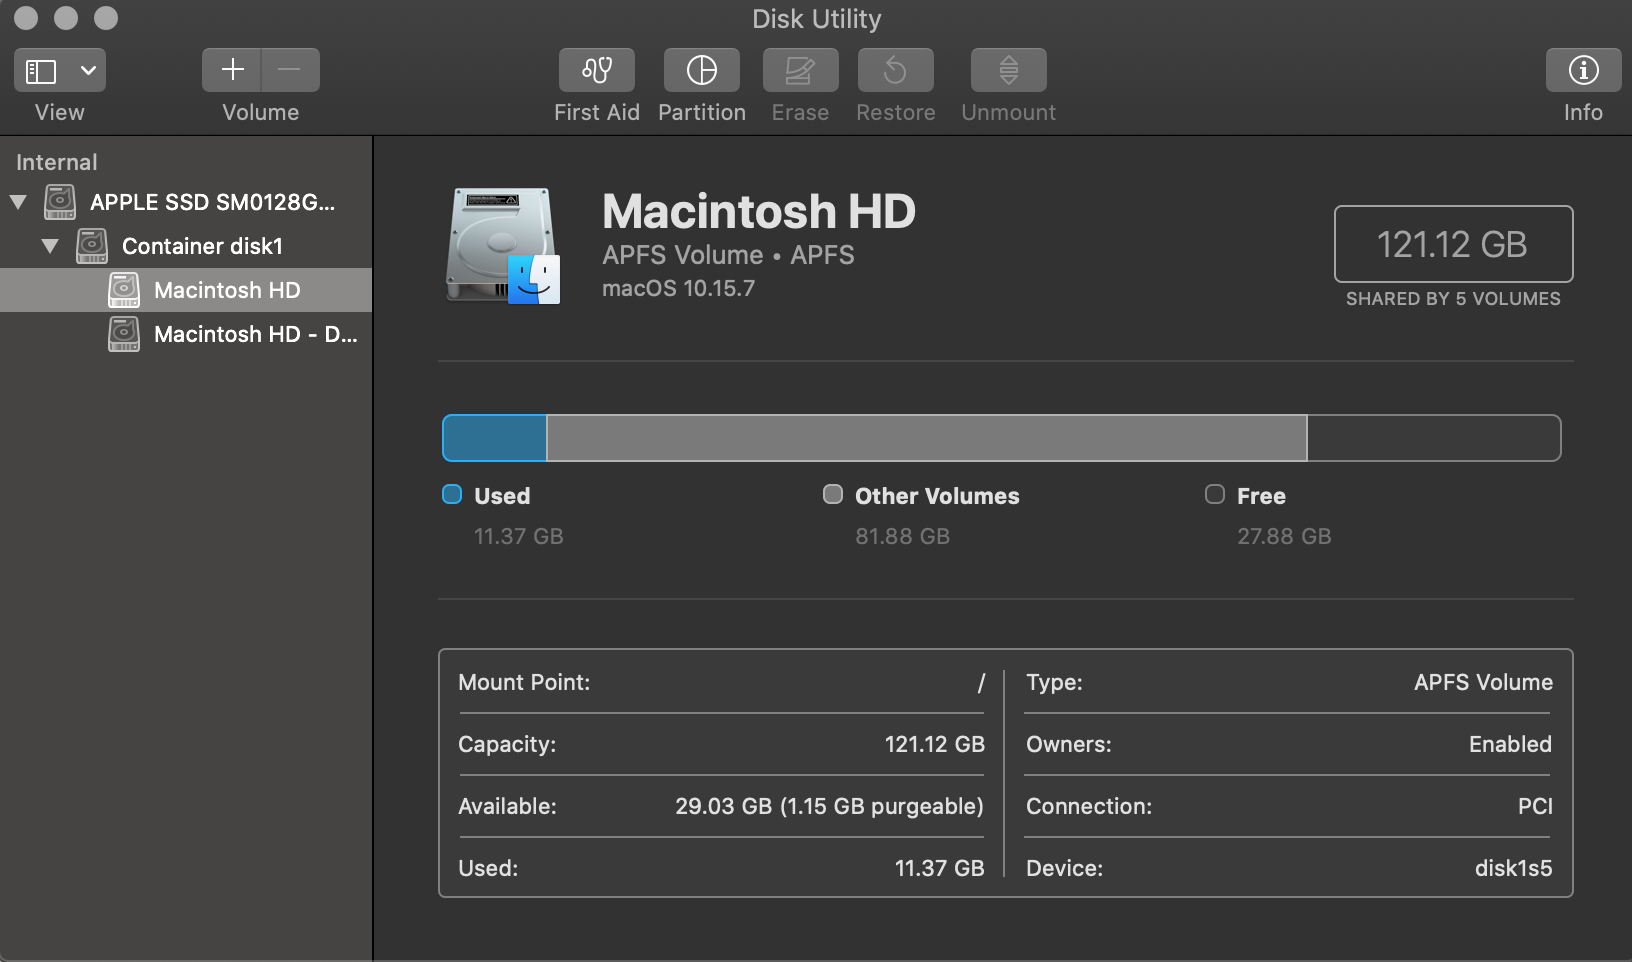Click the 81.88 GB other volumes value
The height and width of the screenshot is (962, 1632).
point(902,536)
